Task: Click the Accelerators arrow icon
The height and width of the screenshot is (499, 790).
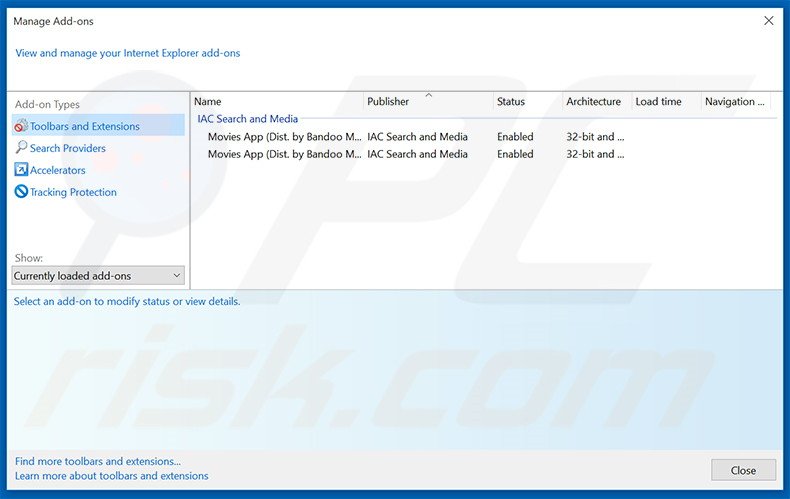Action: point(21,170)
